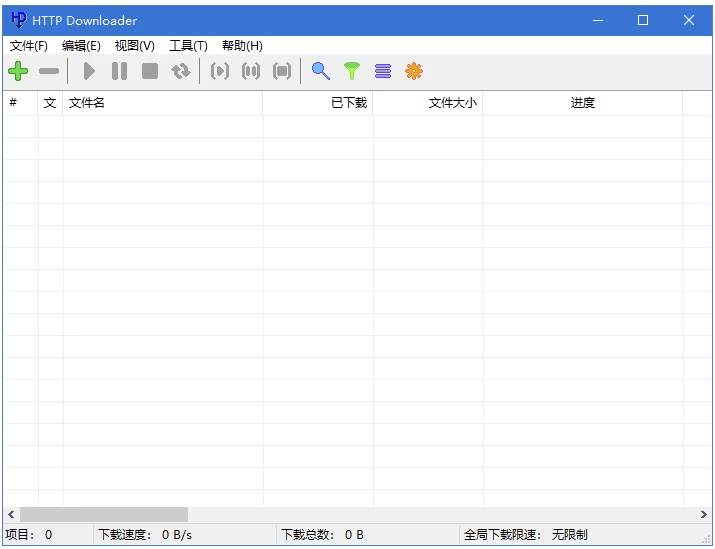Open the 工具(T) menu
Viewport: 715px width, 549px height.
coord(188,46)
